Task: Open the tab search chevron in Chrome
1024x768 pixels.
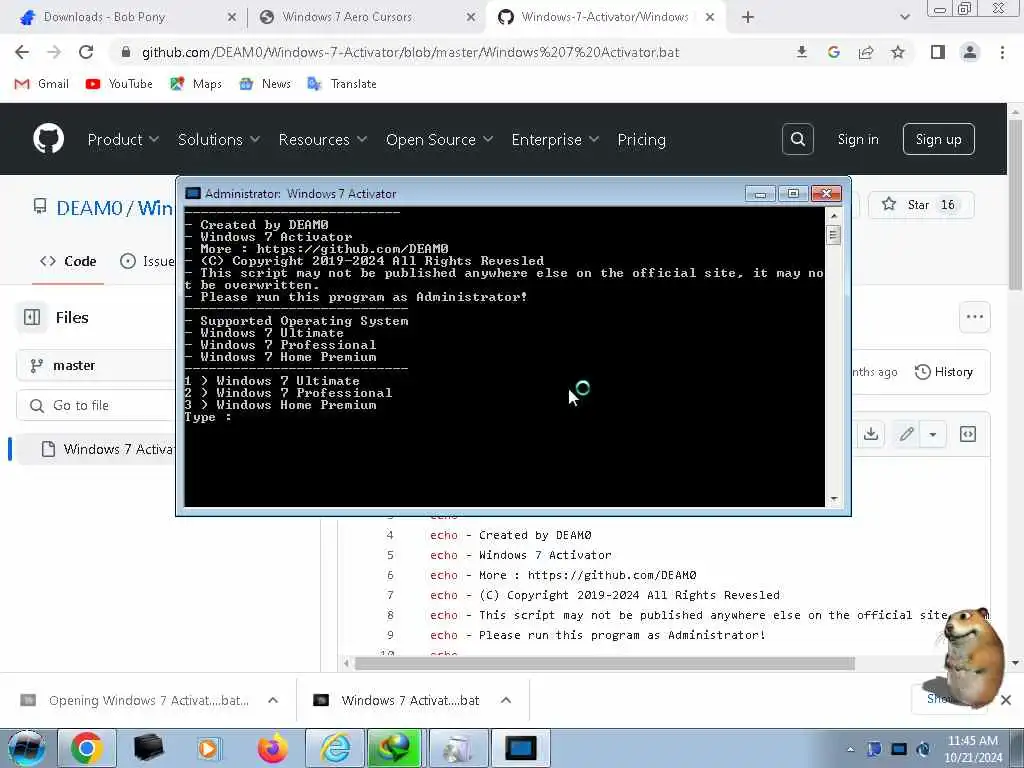Action: click(x=904, y=17)
